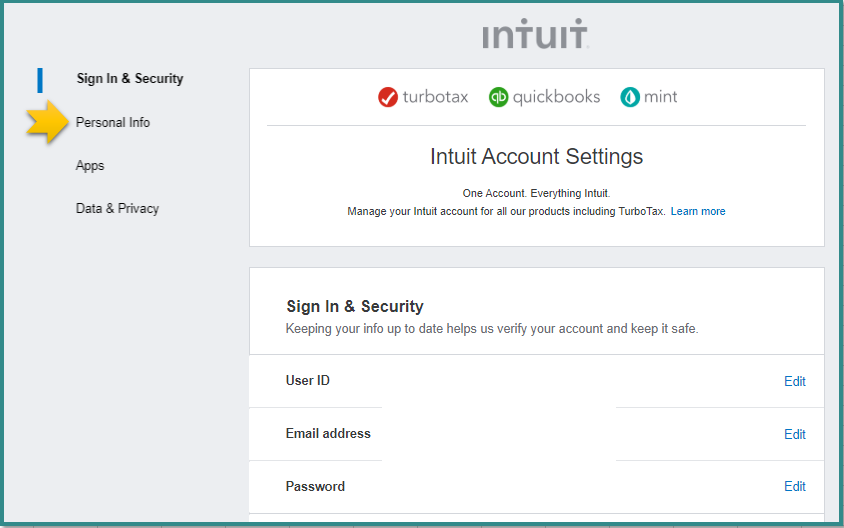The width and height of the screenshot is (844, 528).
Task: Open the Sign In & Security sidebar section
Action: click(x=130, y=79)
